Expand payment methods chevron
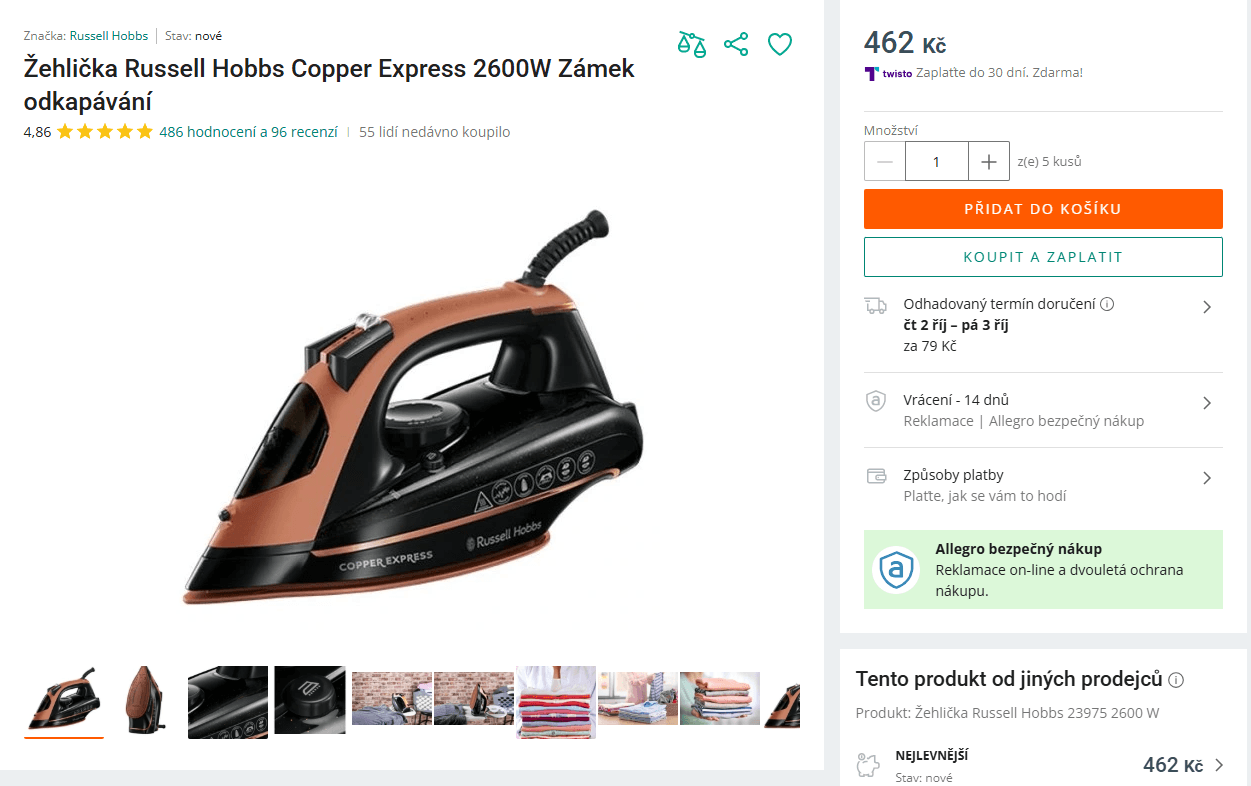 (1207, 478)
